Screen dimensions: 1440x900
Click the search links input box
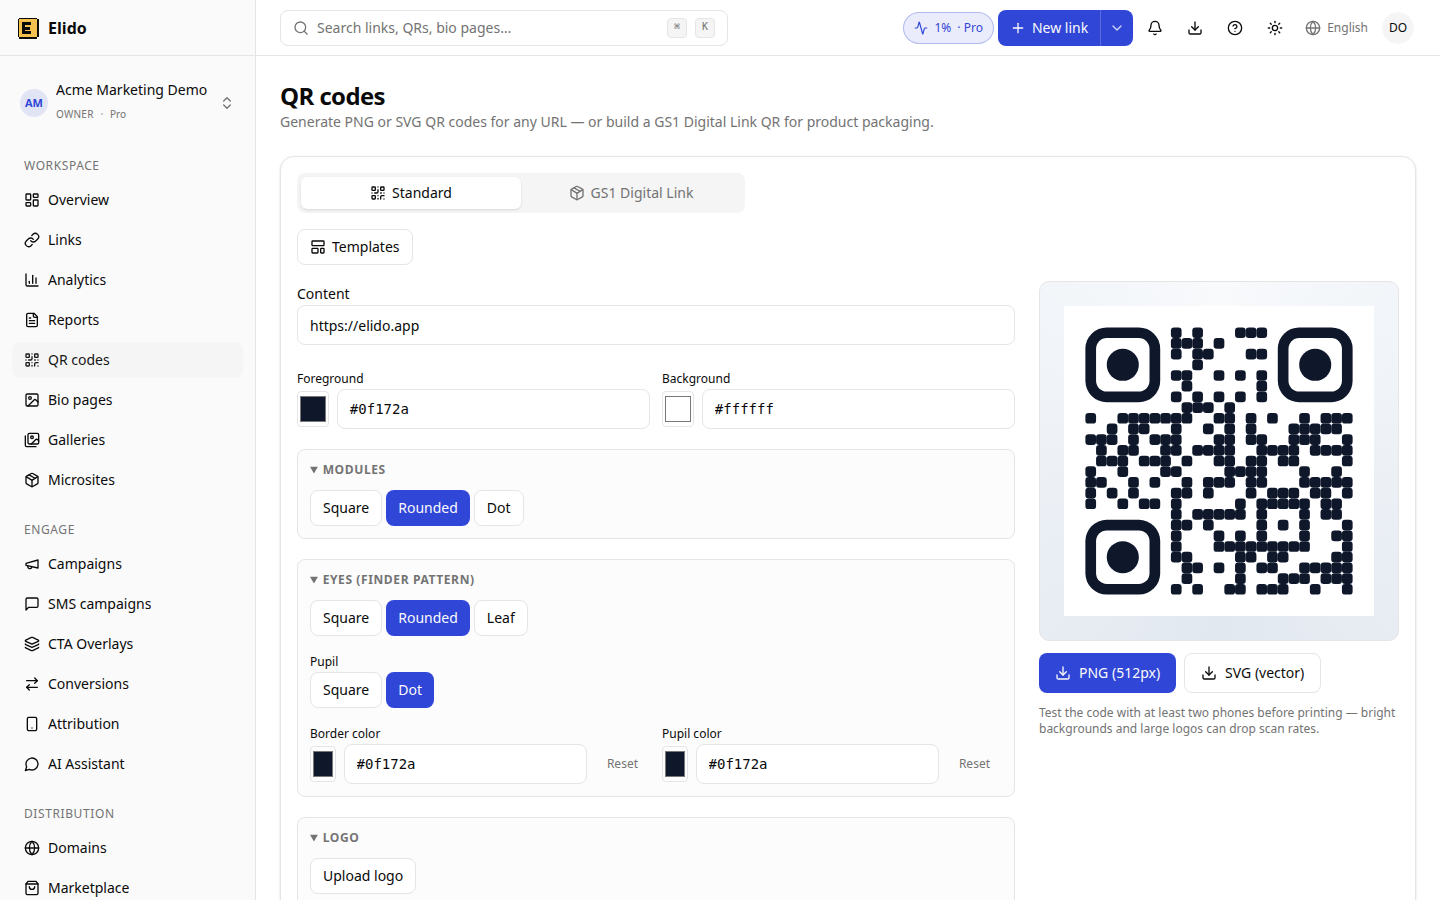coord(504,28)
